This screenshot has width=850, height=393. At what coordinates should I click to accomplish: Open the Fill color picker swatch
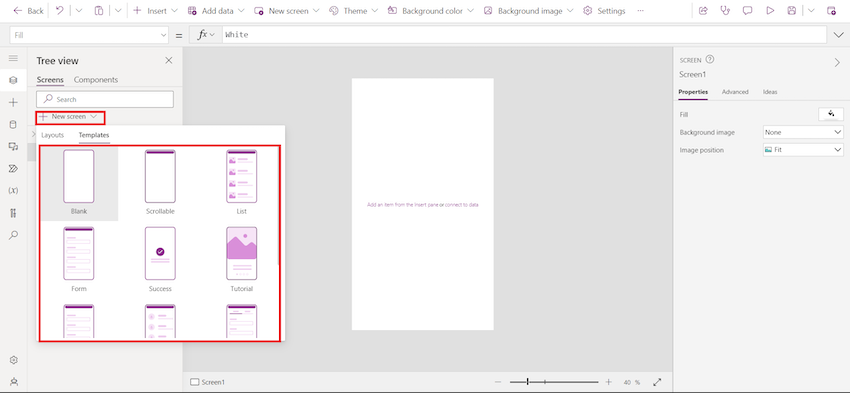point(830,114)
